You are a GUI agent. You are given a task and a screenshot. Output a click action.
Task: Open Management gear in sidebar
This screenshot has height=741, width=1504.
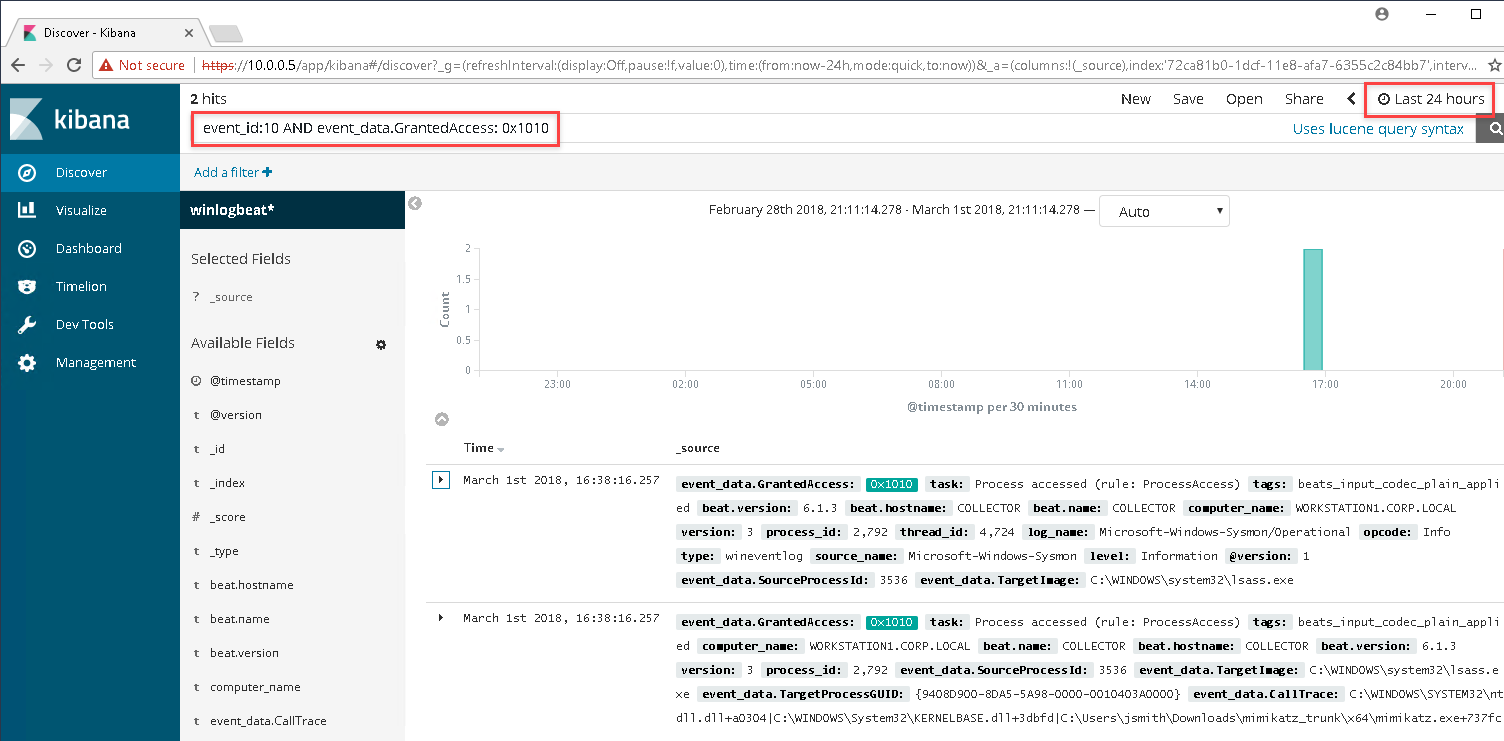point(28,362)
